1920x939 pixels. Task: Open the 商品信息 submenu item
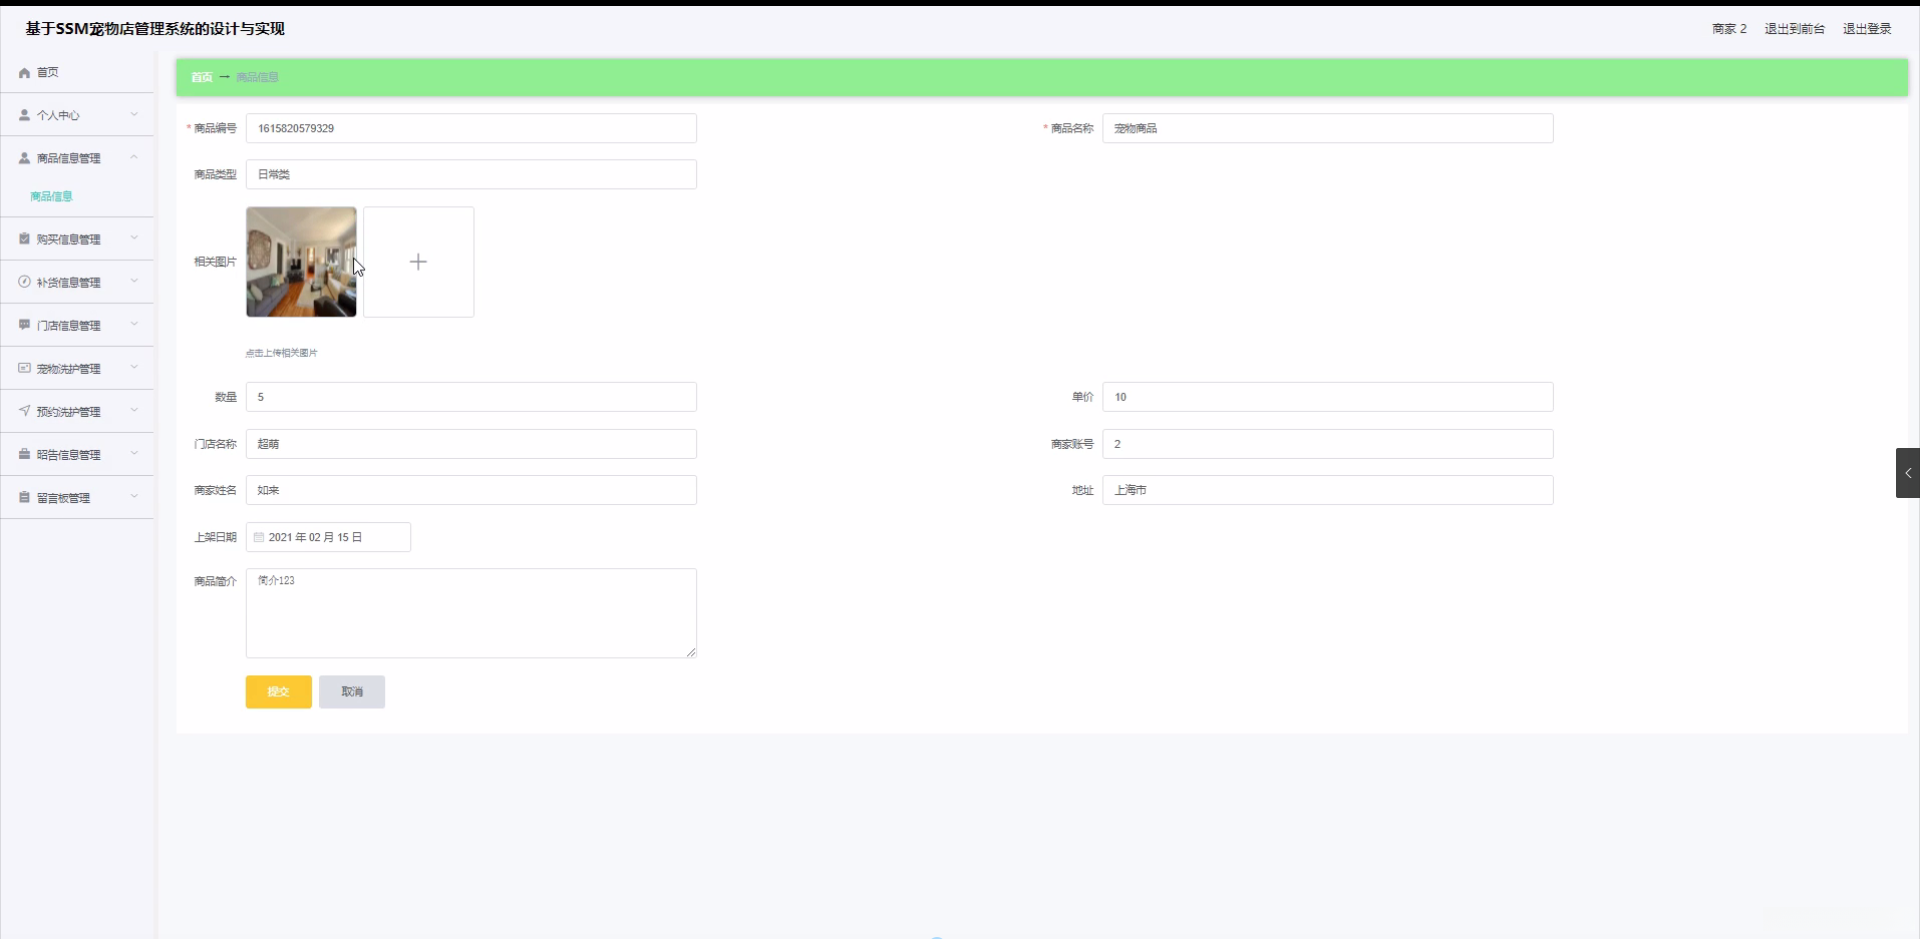tap(51, 197)
